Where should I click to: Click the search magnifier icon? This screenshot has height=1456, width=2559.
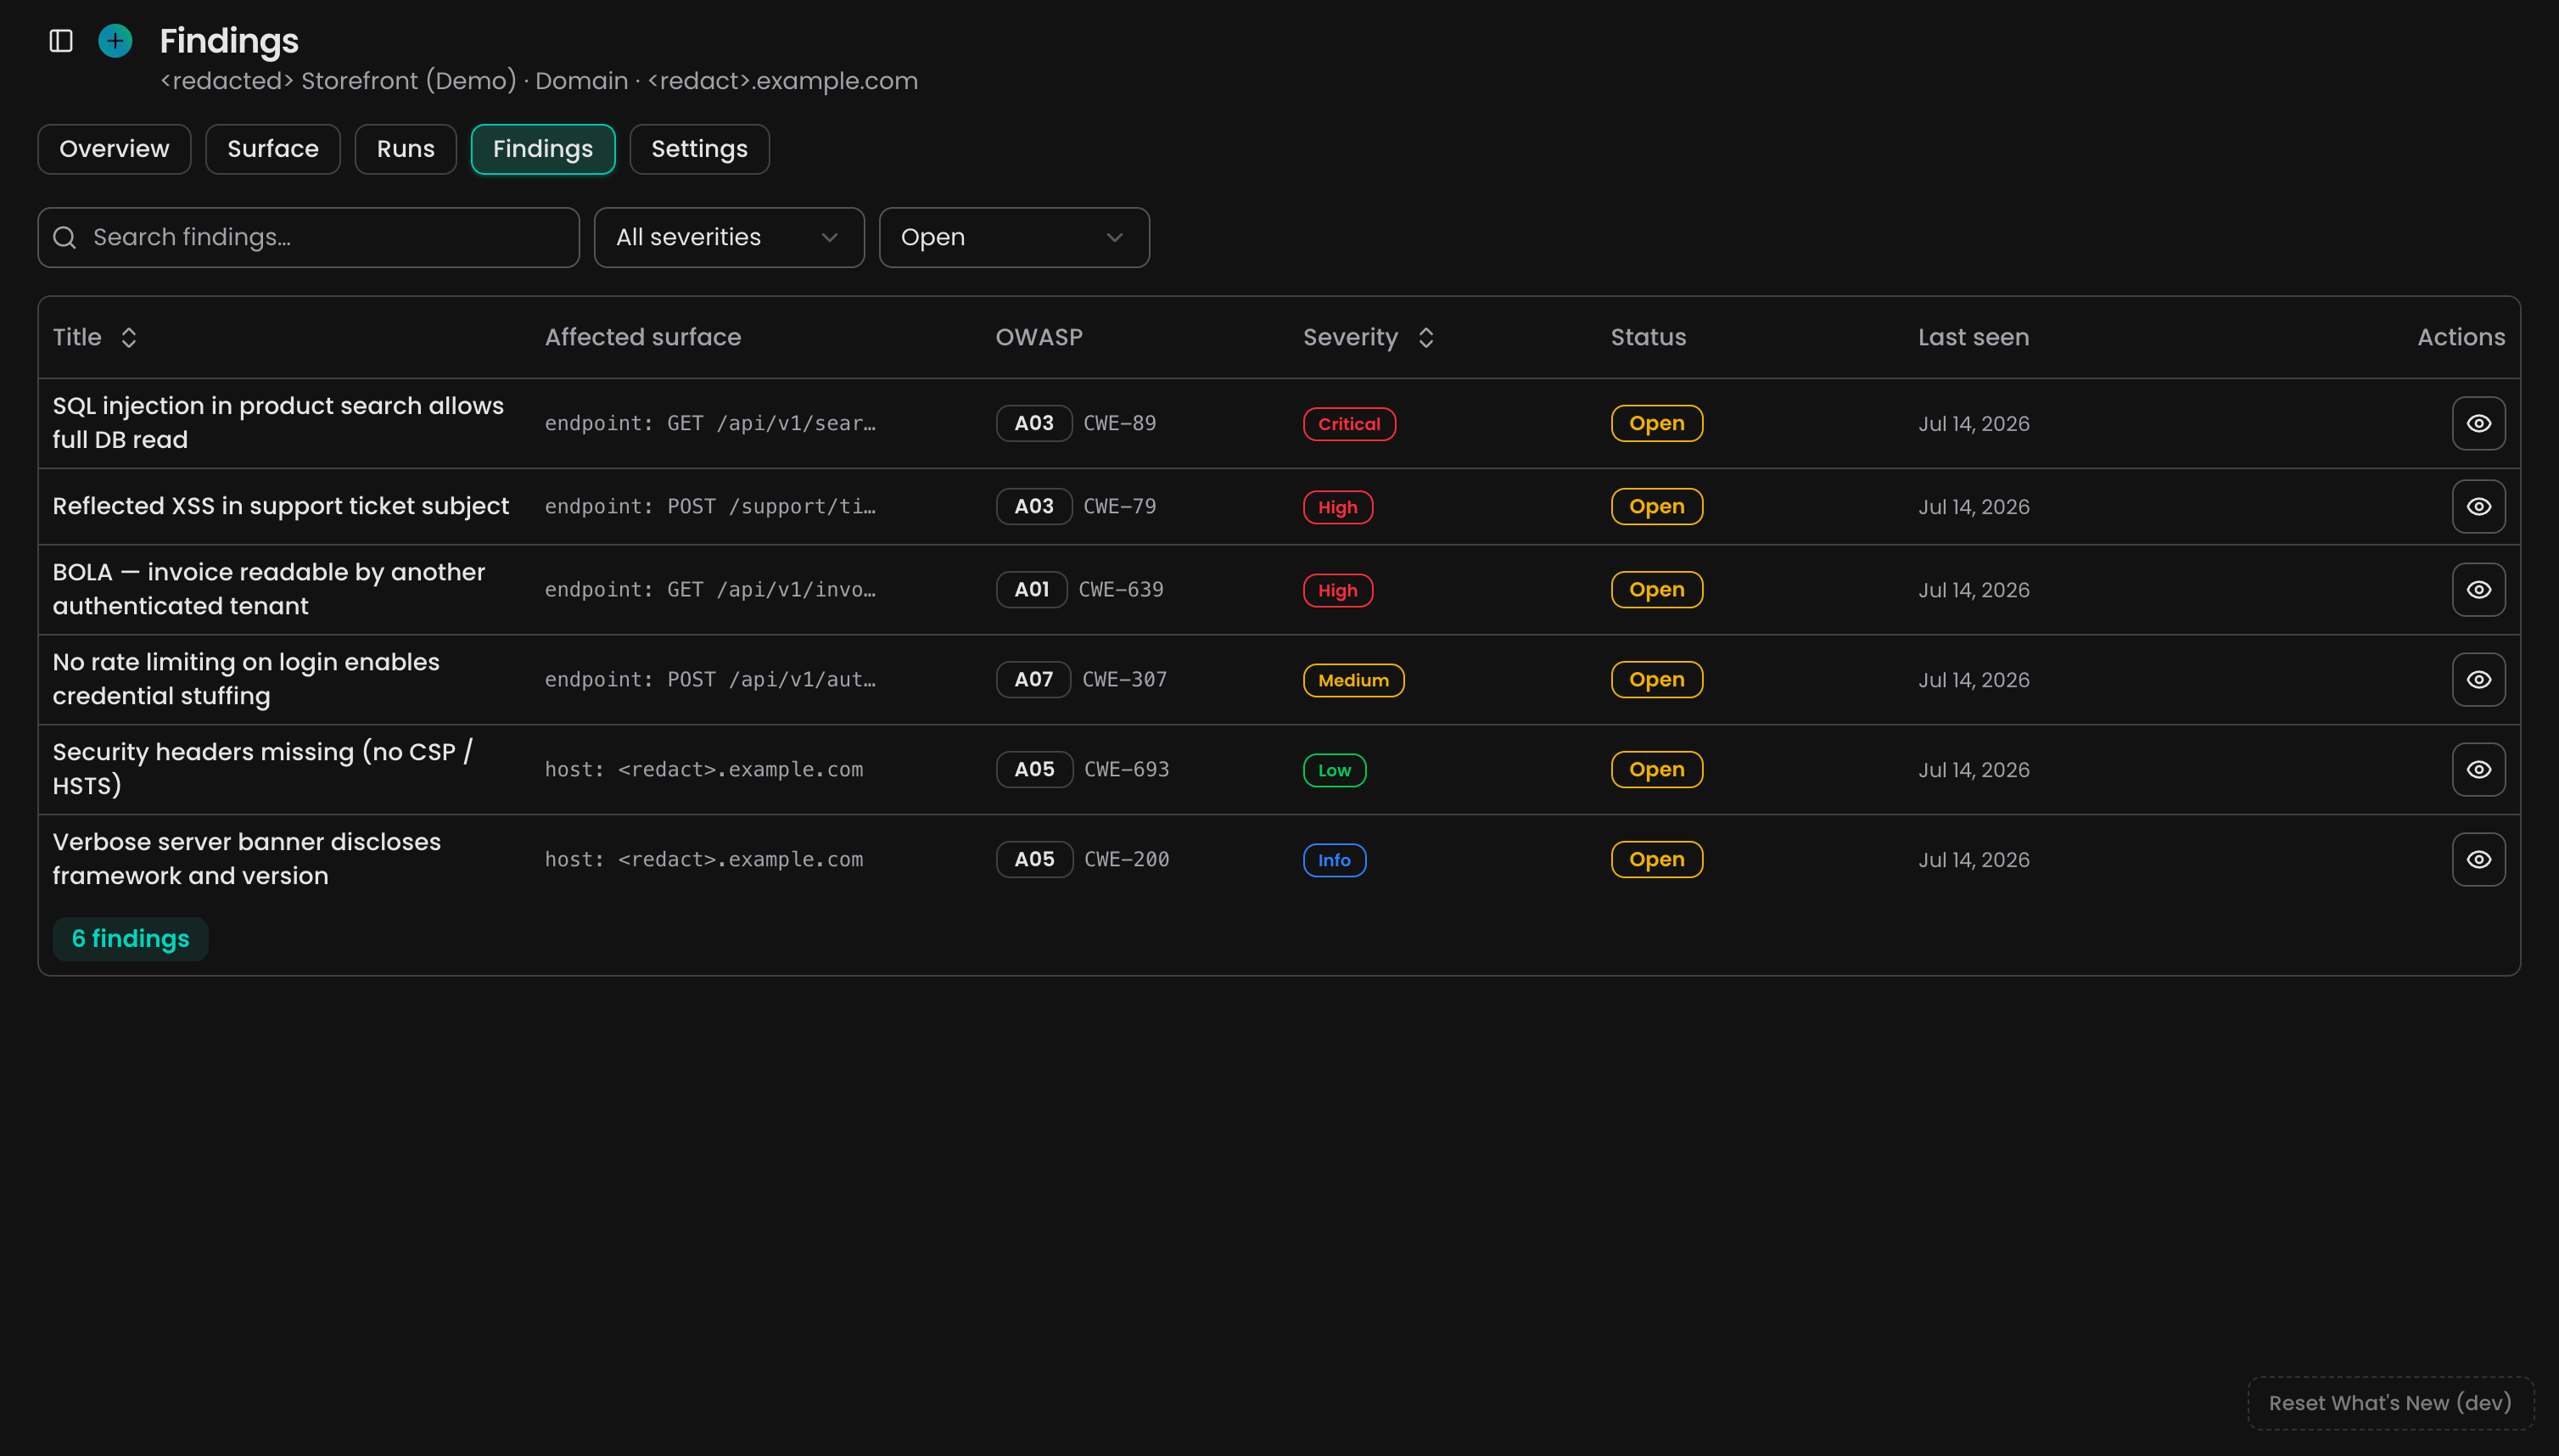point(65,237)
